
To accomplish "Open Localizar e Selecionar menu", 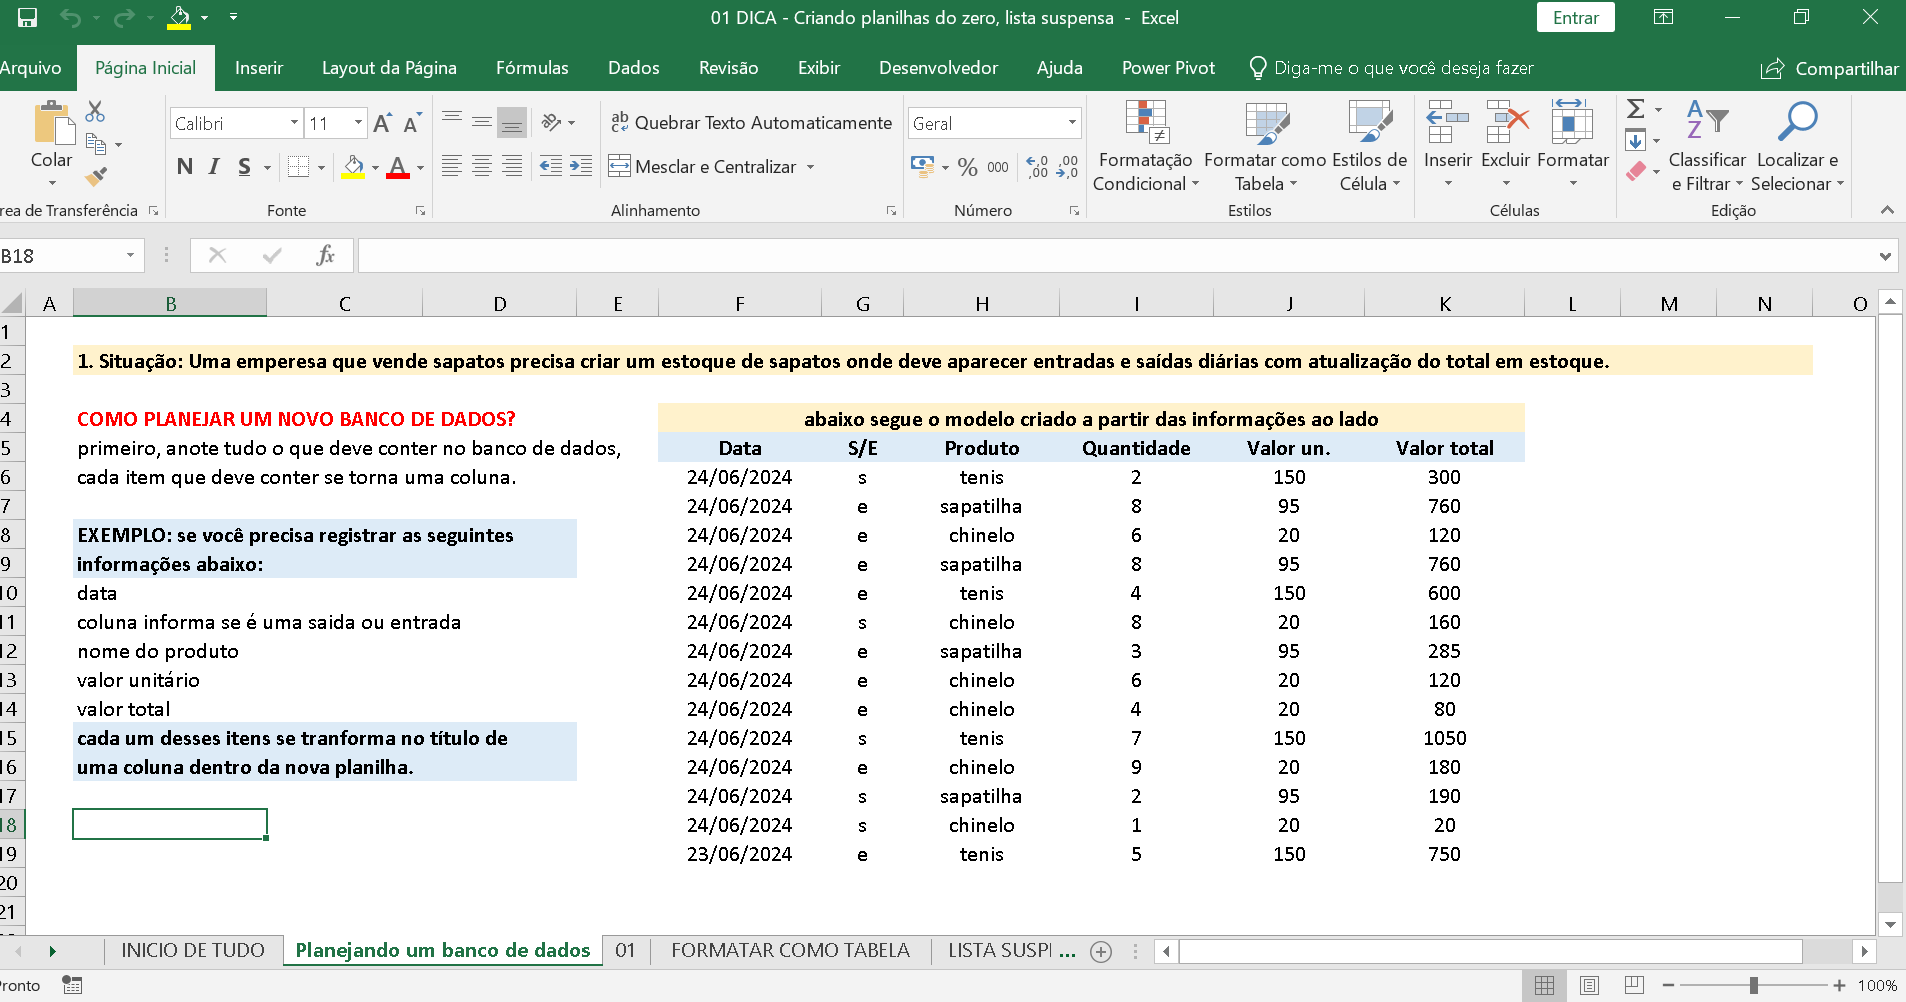I will tap(1797, 146).
